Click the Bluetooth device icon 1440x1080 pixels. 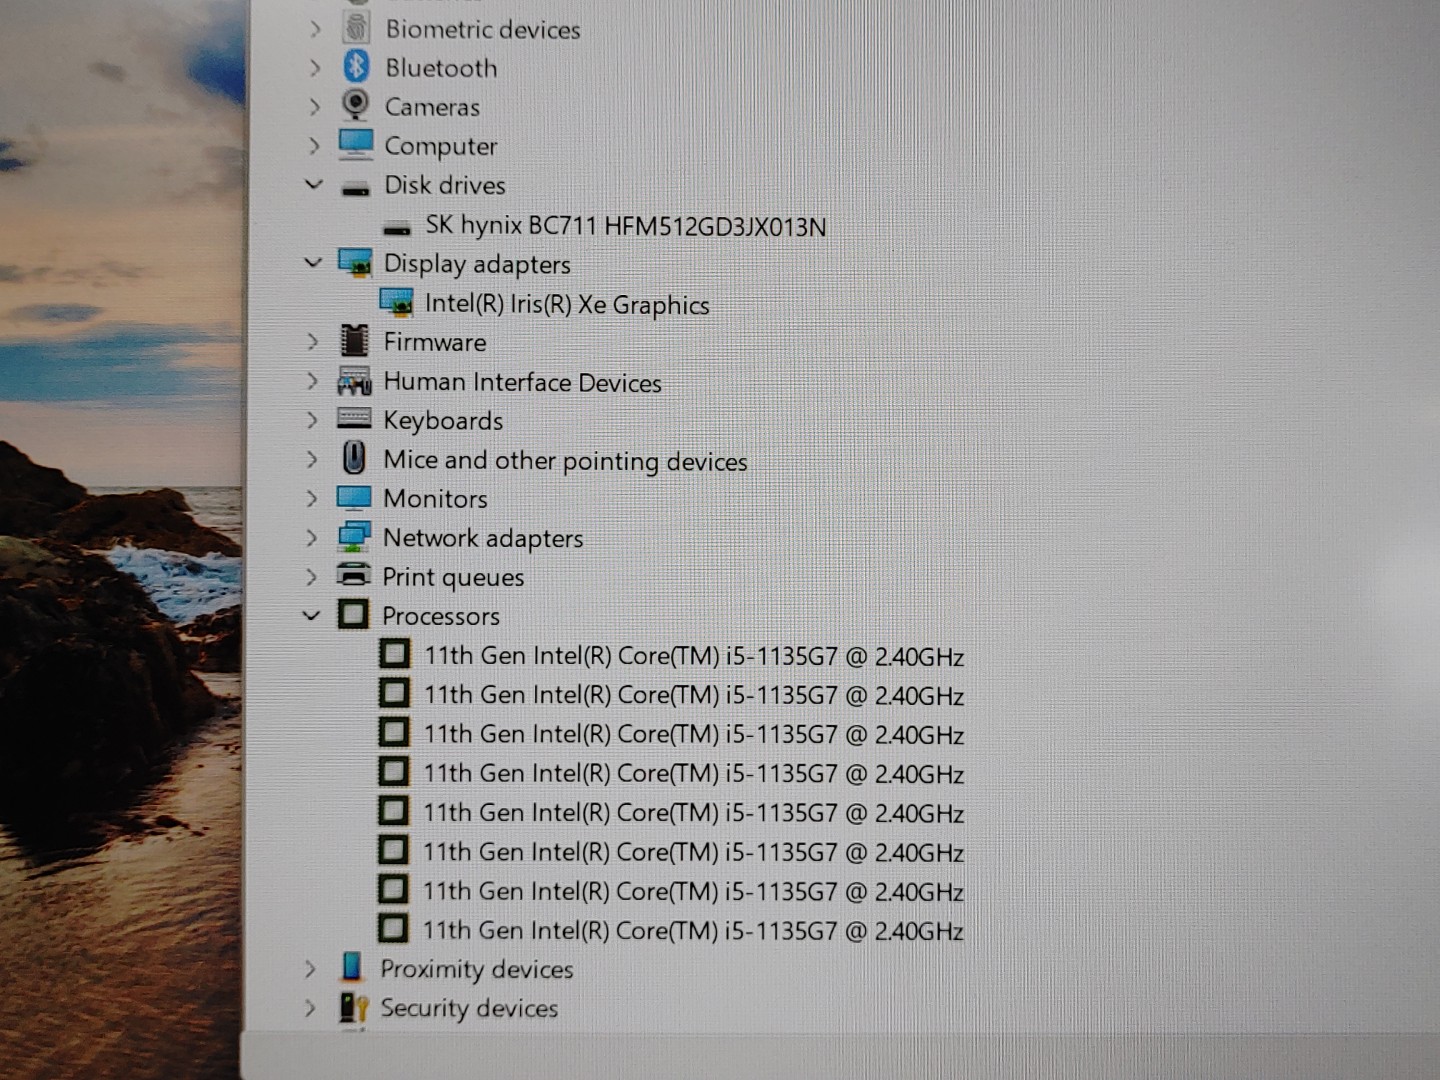point(356,67)
